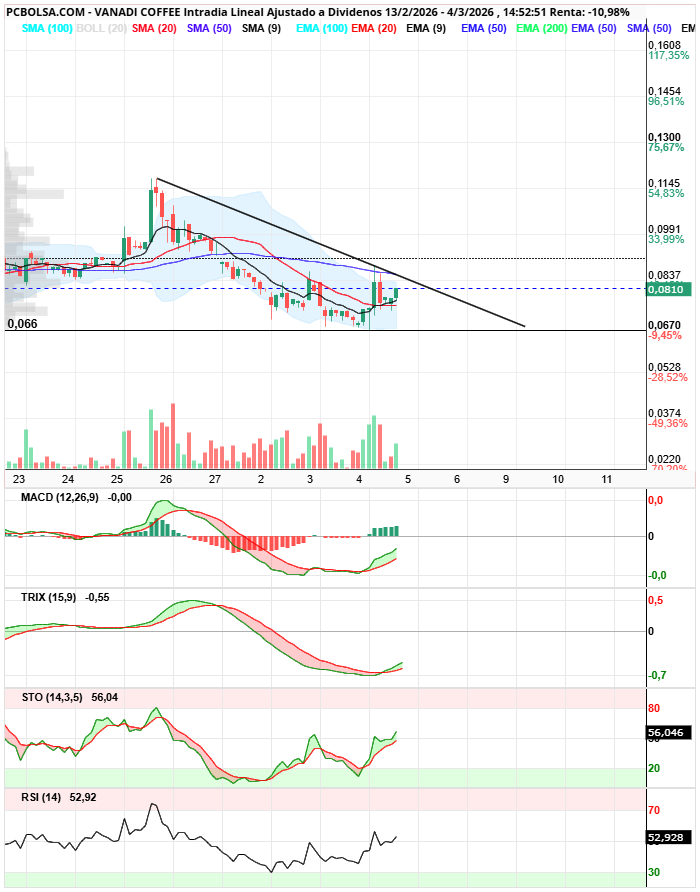Select the -9,45% axis percentage
The image size is (700, 892).
click(665, 336)
